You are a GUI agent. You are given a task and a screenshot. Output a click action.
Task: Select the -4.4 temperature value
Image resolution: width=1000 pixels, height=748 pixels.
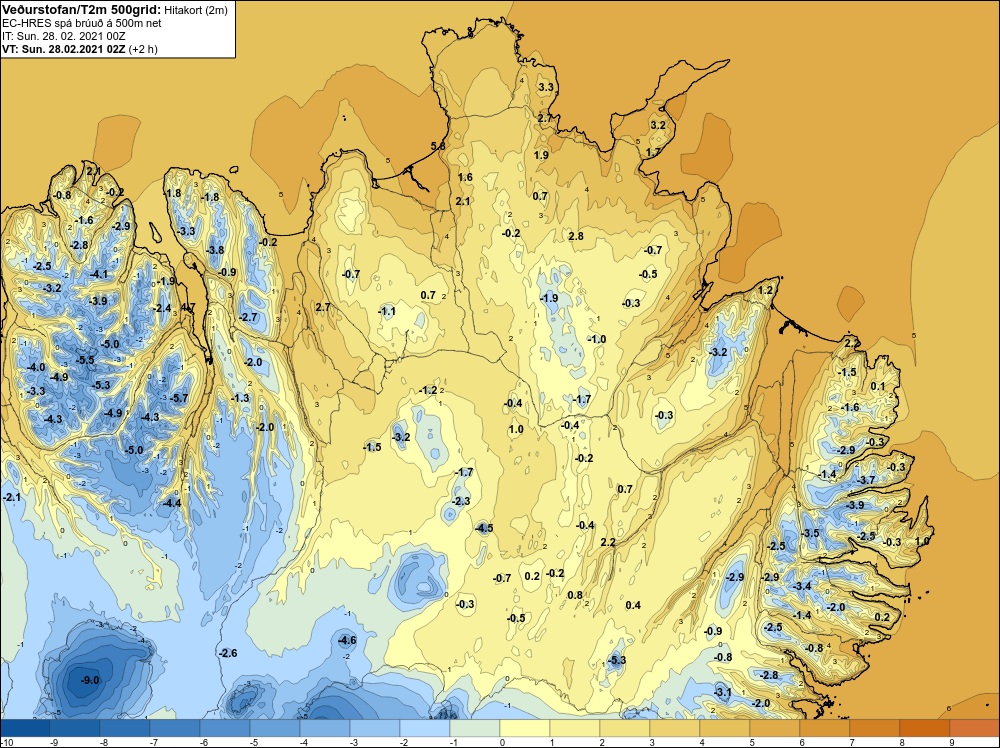tap(172, 503)
